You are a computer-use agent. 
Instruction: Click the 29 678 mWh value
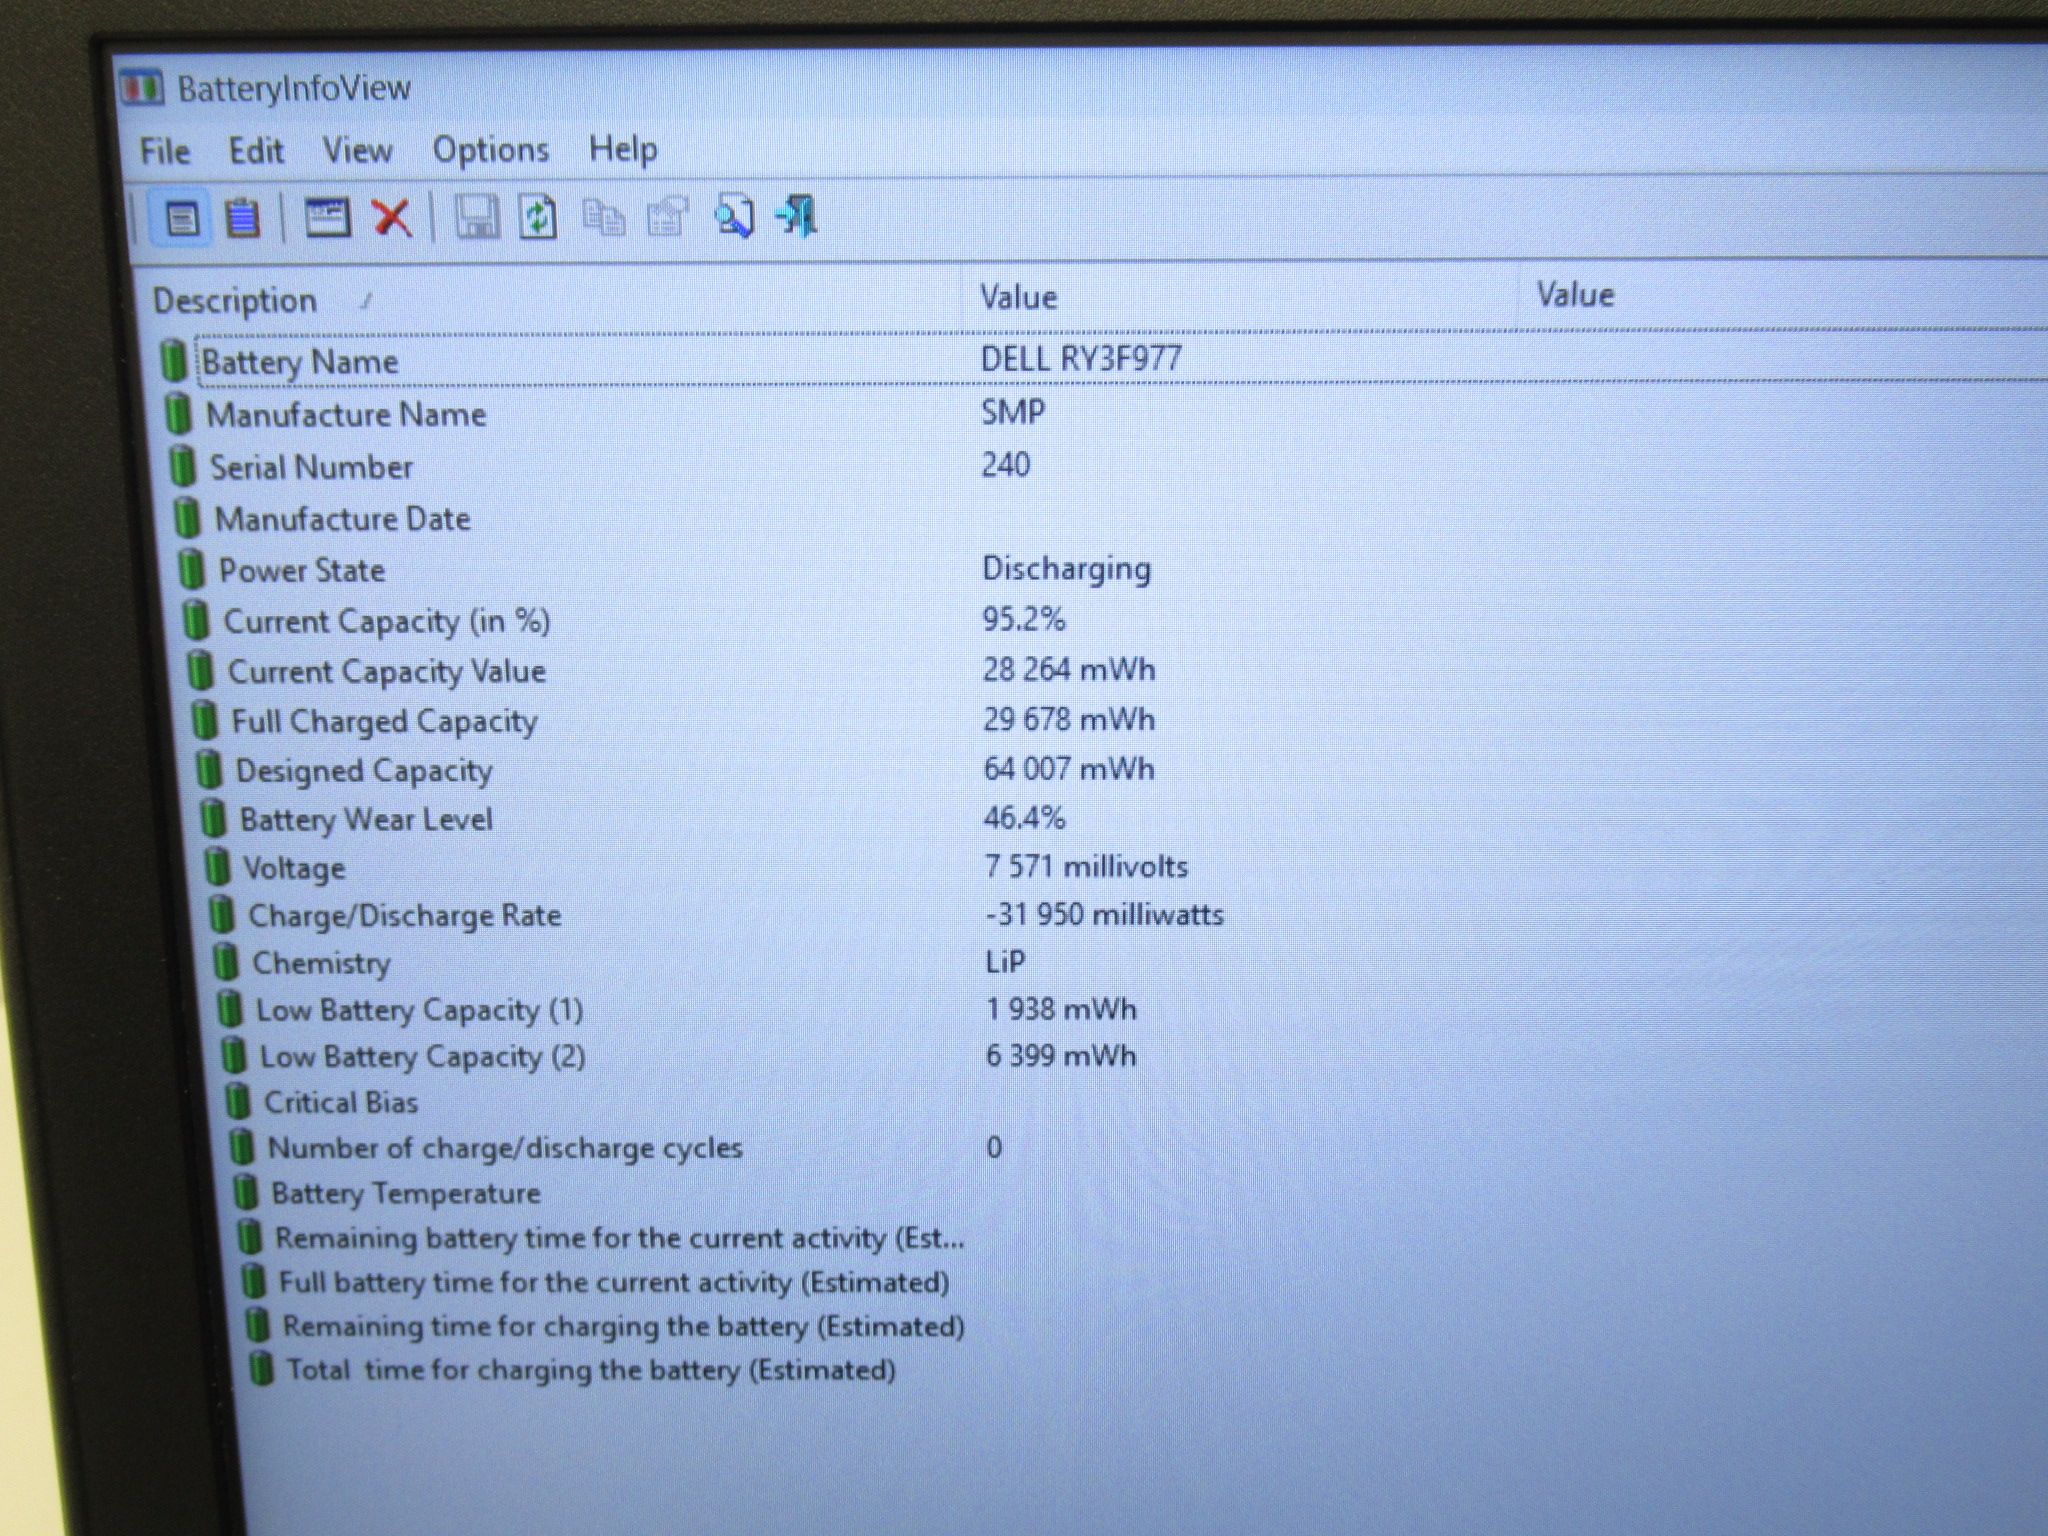[1069, 719]
